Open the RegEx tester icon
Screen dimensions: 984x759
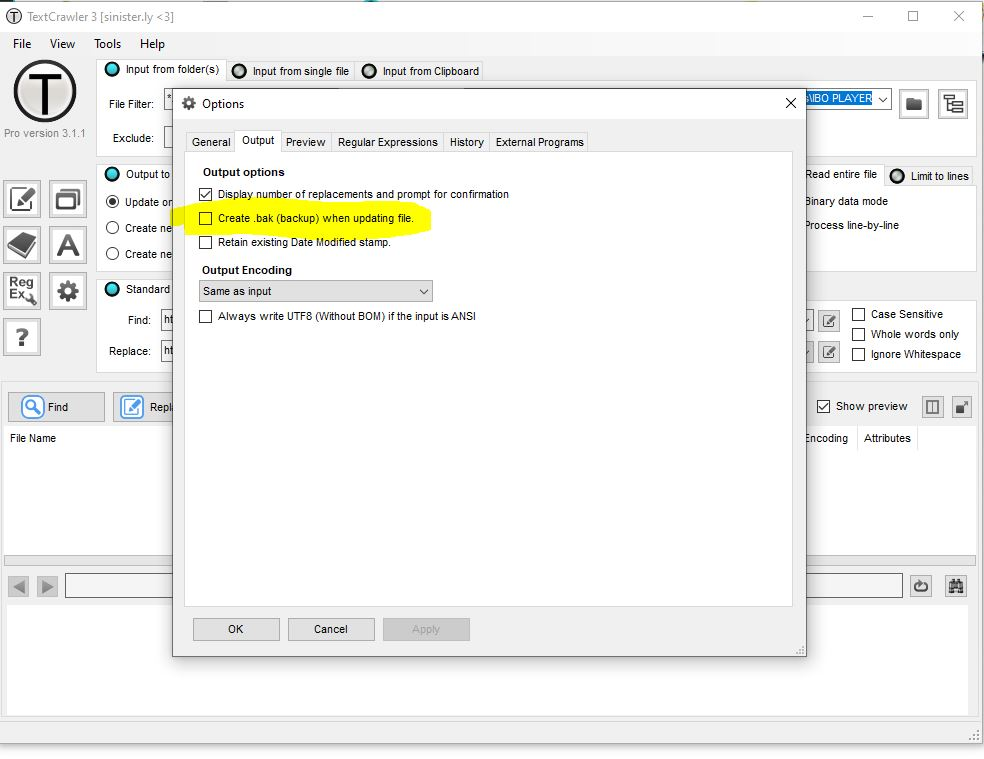[22, 290]
